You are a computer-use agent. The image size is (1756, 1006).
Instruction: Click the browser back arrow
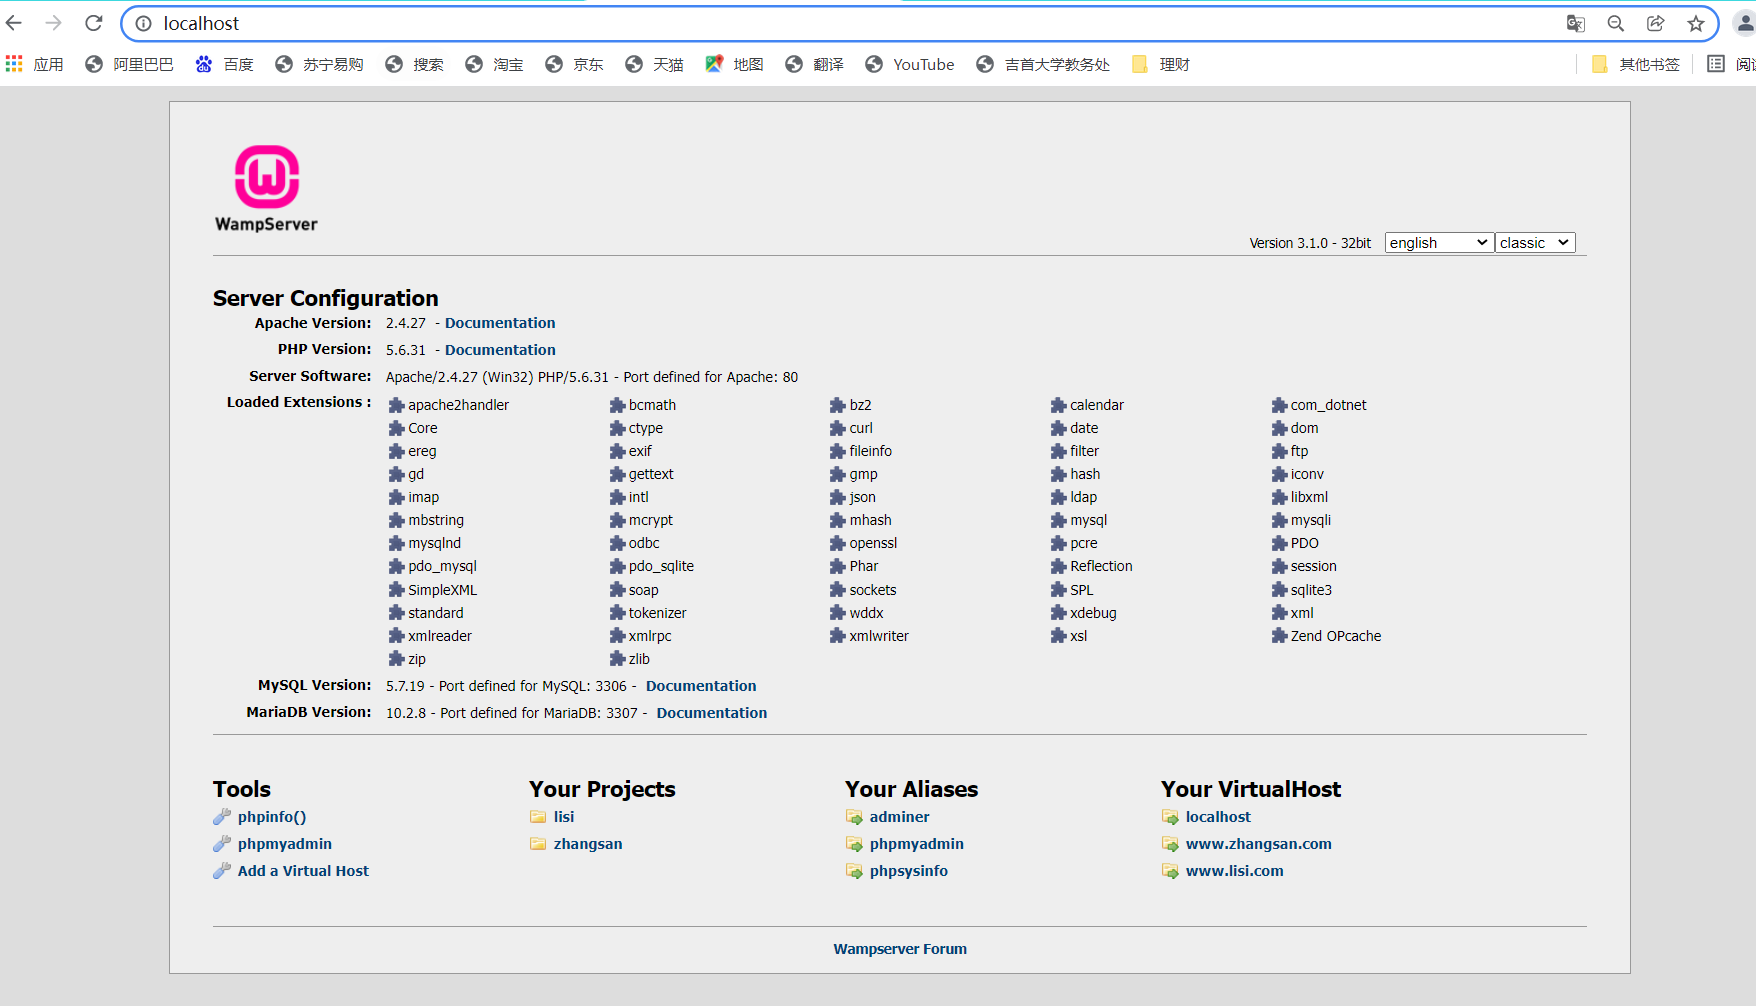click(14, 23)
